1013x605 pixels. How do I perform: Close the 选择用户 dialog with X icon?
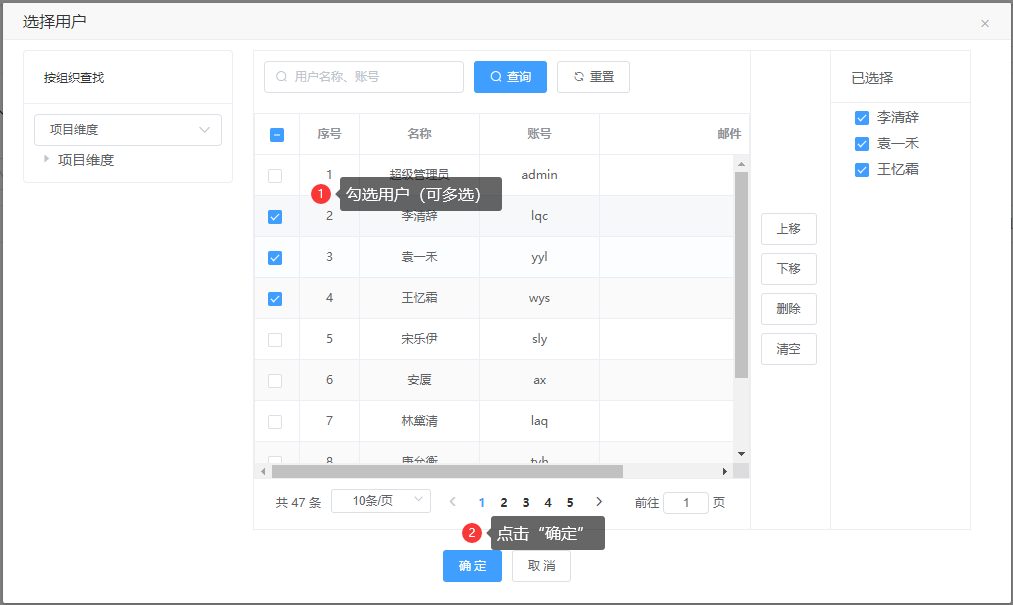[x=985, y=23]
